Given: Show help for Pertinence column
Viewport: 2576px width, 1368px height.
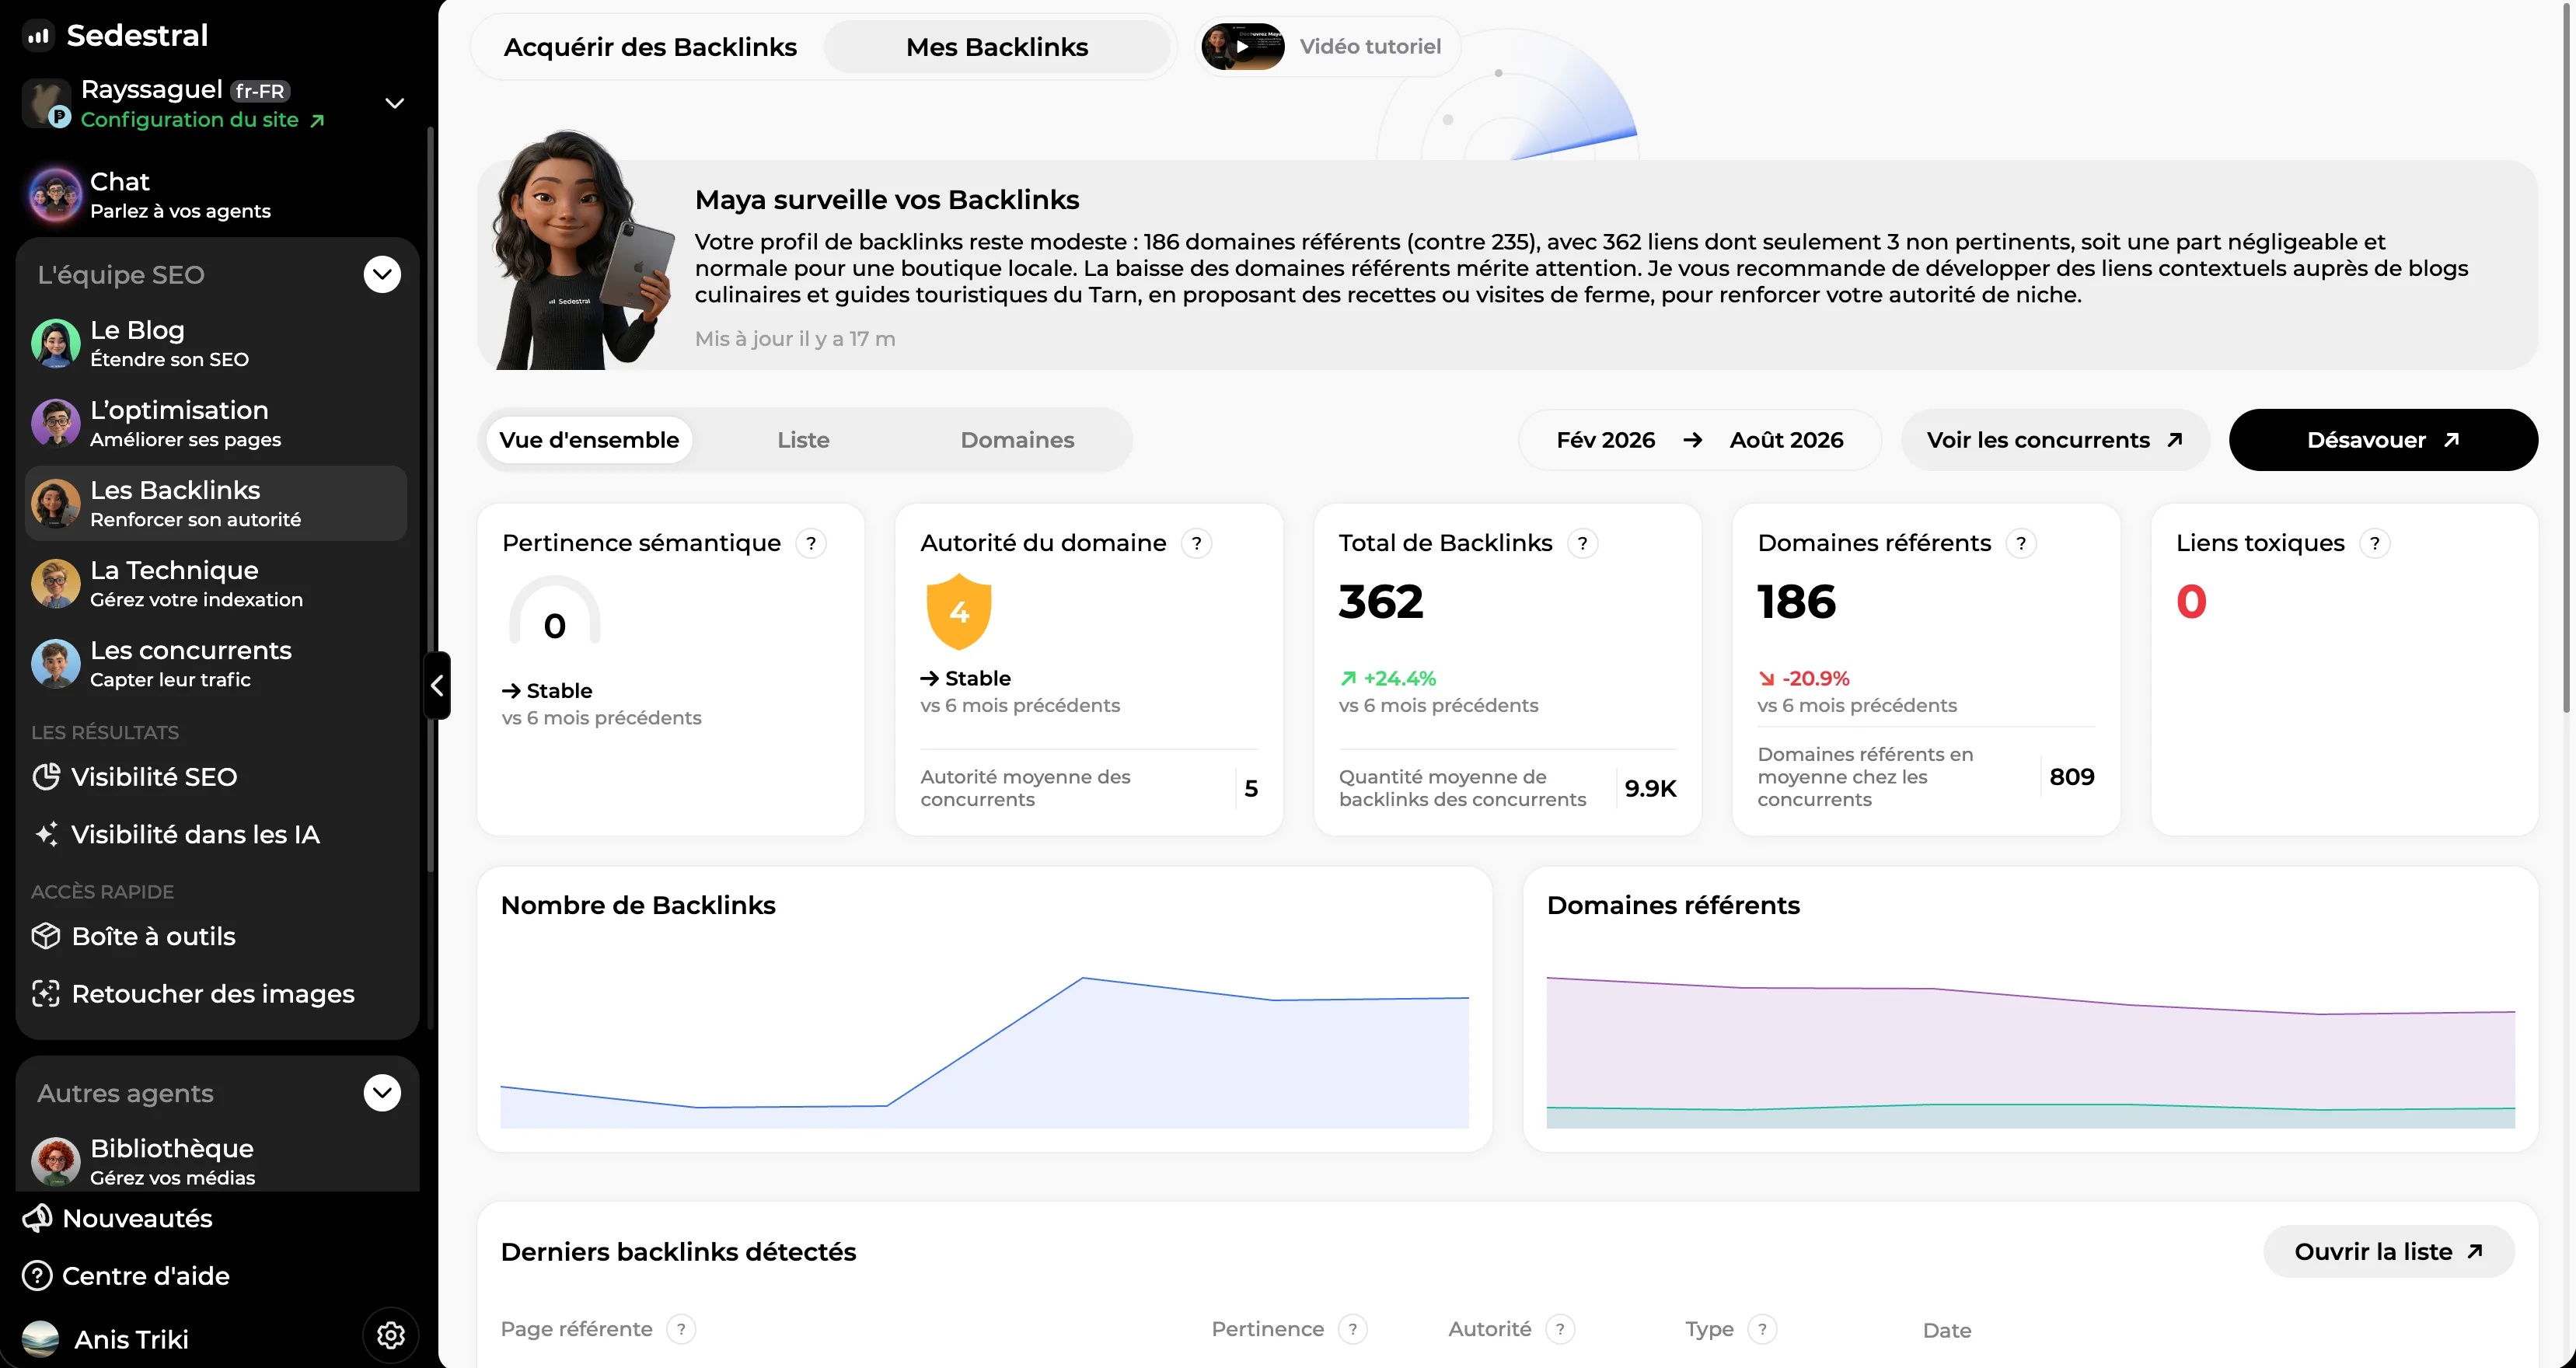Looking at the screenshot, I should tap(1353, 1329).
